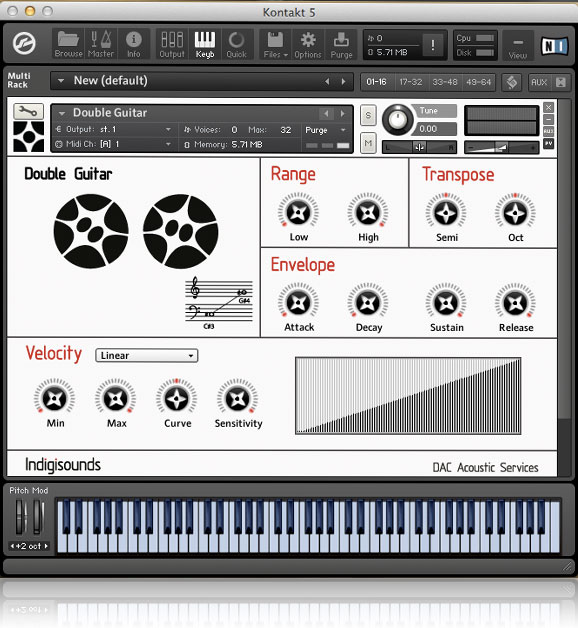Click the Tune knob
Image resolution: width=578 pixels, height=628 pixels.
397,119
